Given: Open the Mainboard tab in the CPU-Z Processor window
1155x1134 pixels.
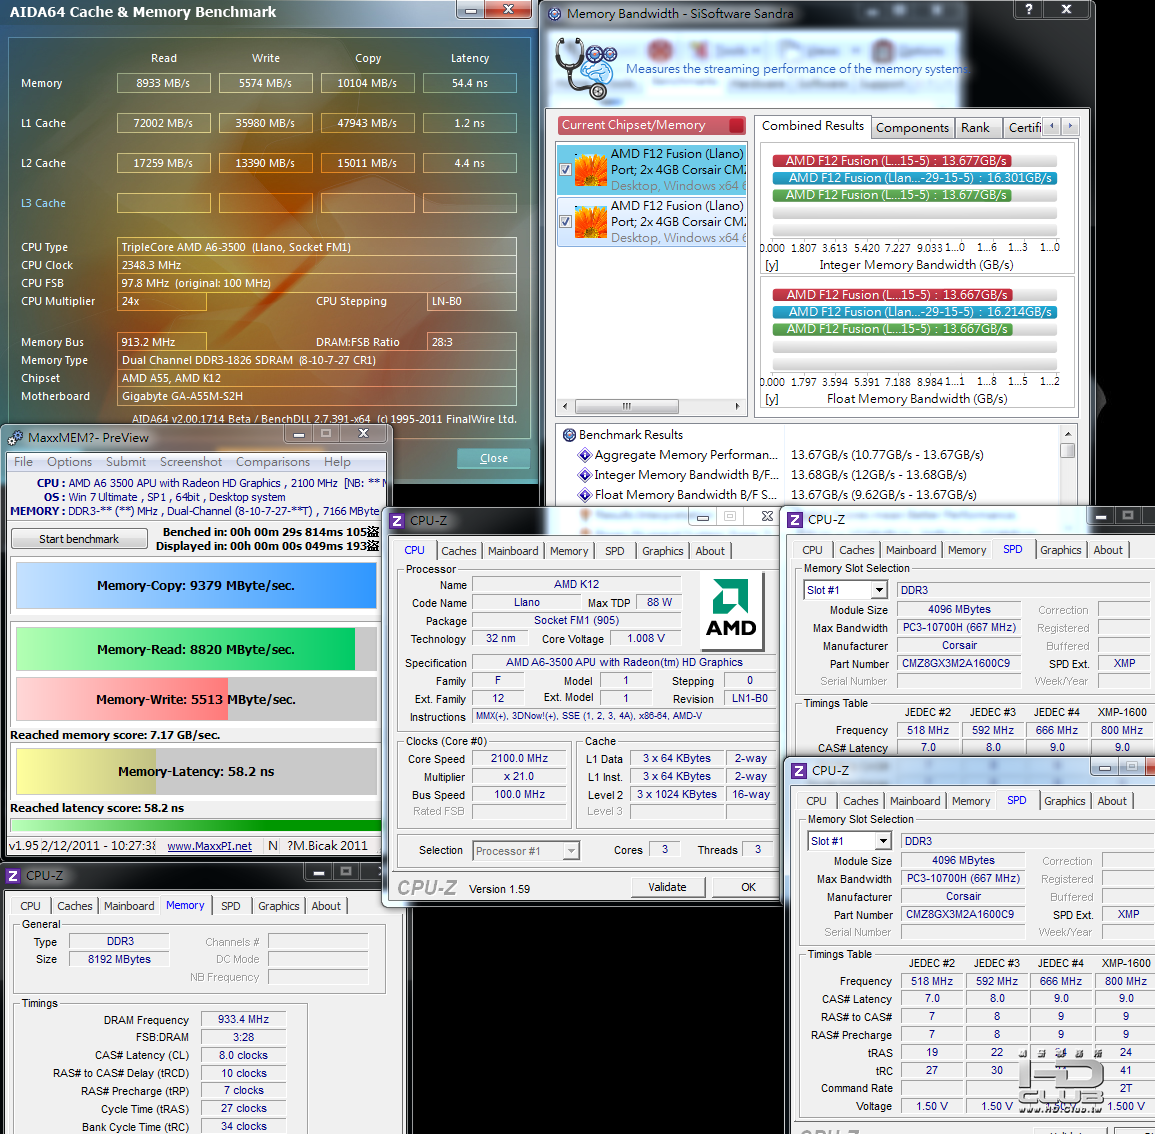Looking at the screenshot, I should pos(513,551).
